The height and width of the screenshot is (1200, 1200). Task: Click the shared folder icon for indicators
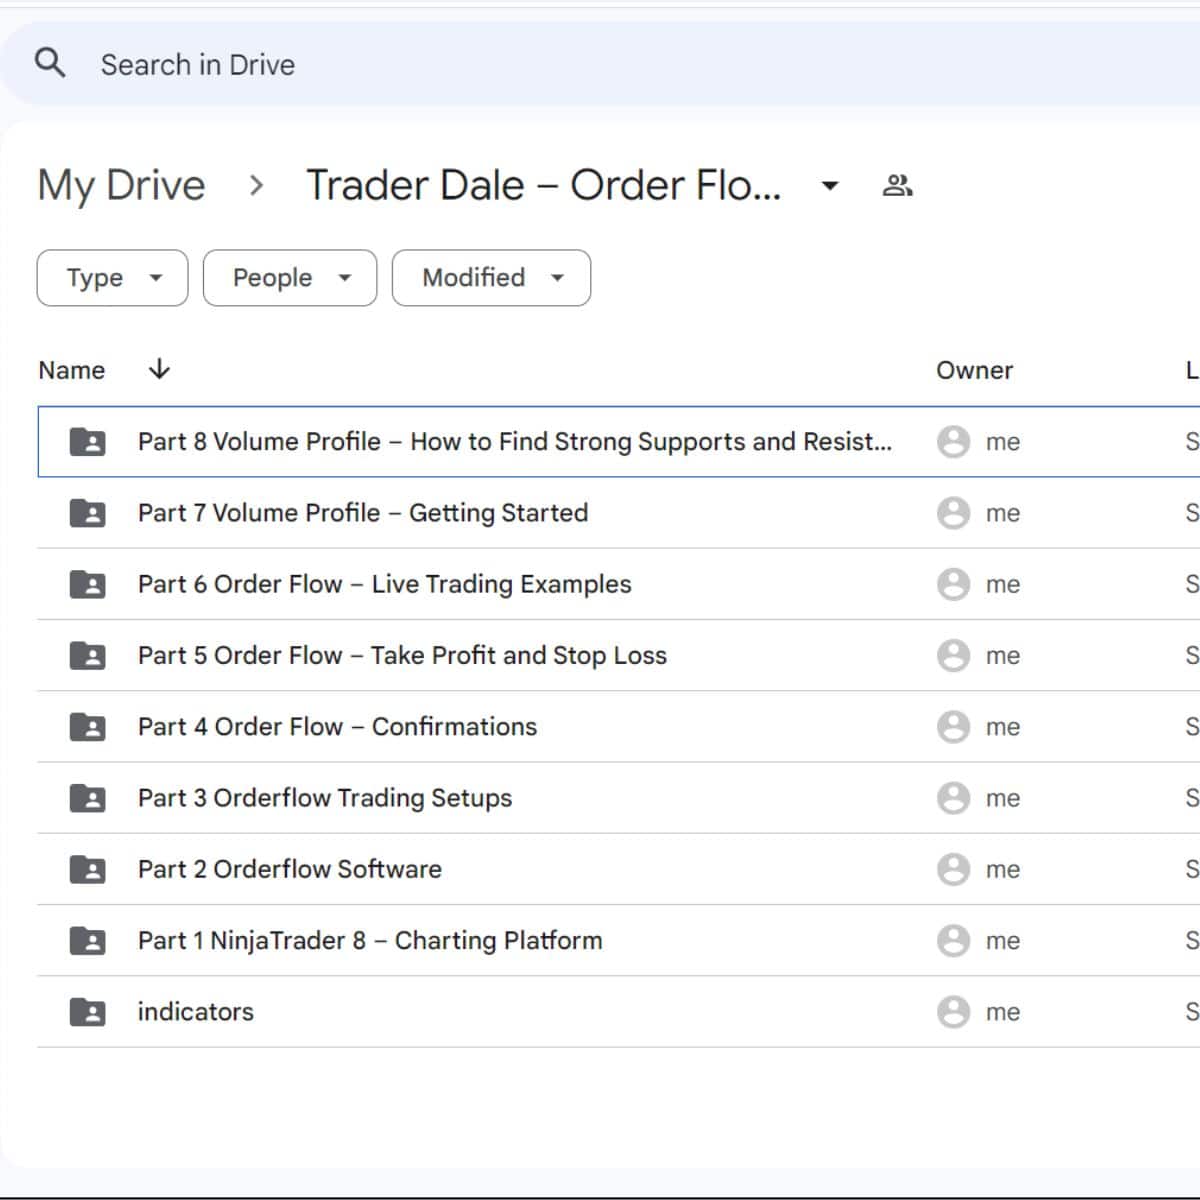[x=87, y=1012]
